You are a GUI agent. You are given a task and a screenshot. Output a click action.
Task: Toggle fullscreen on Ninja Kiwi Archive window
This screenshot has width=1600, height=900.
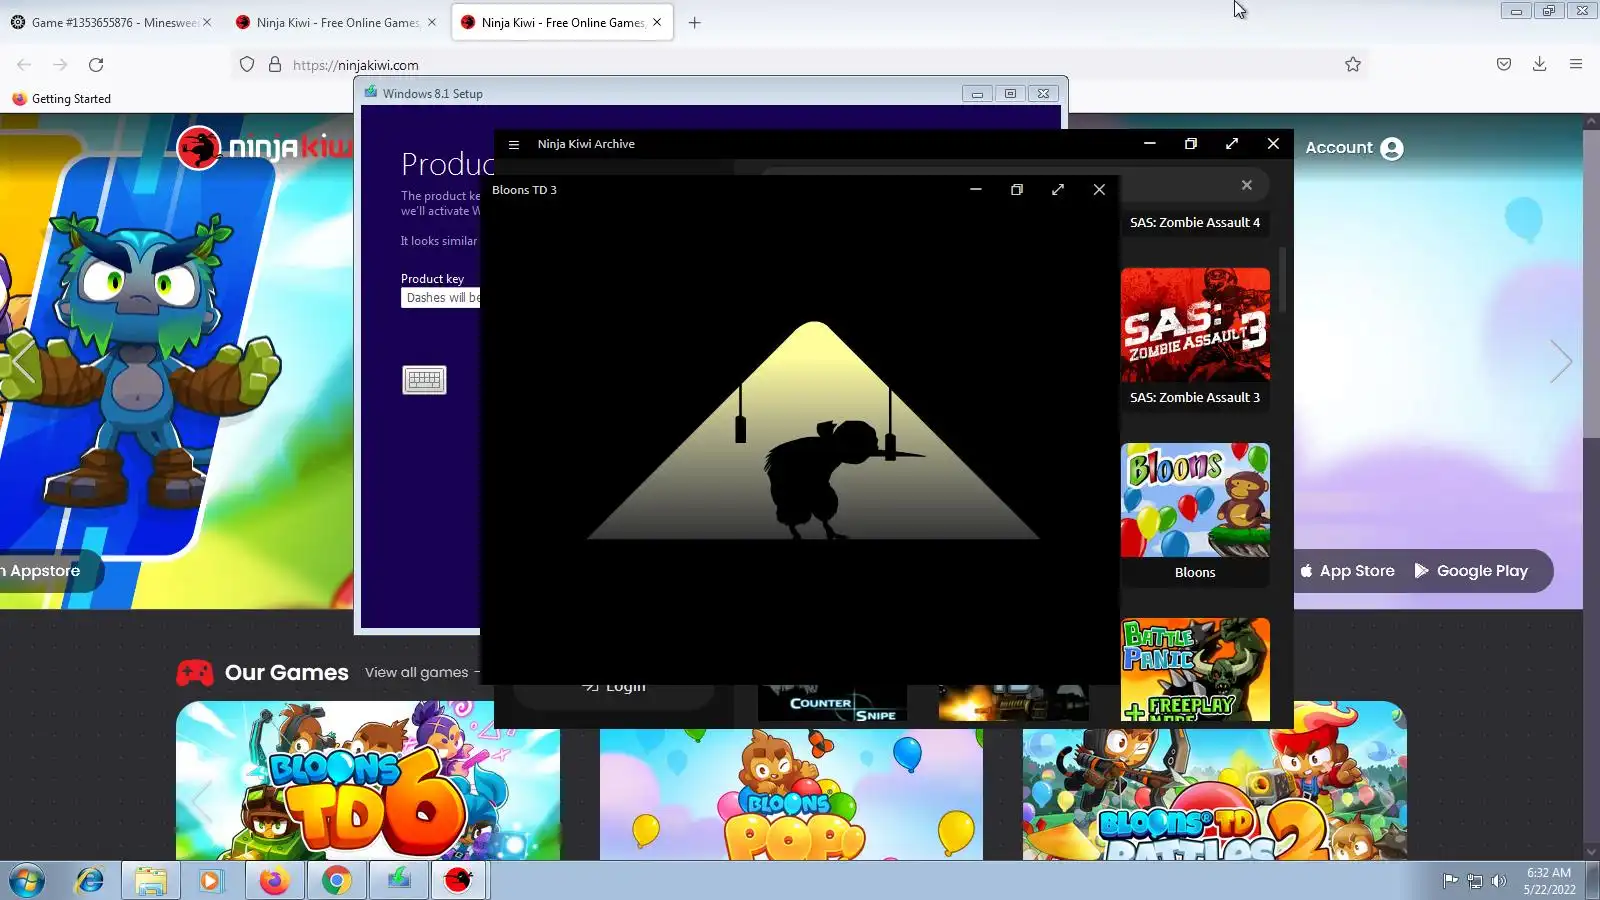pyautogui.click(x=1232, y=144)
